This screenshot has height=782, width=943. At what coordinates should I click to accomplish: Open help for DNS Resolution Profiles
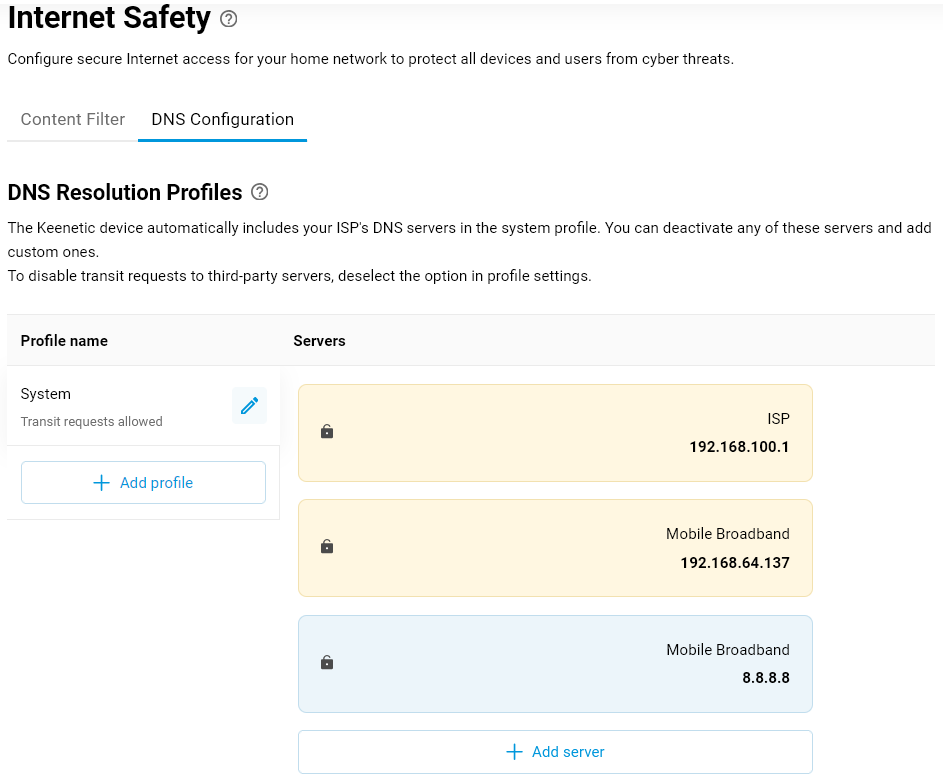260,192
